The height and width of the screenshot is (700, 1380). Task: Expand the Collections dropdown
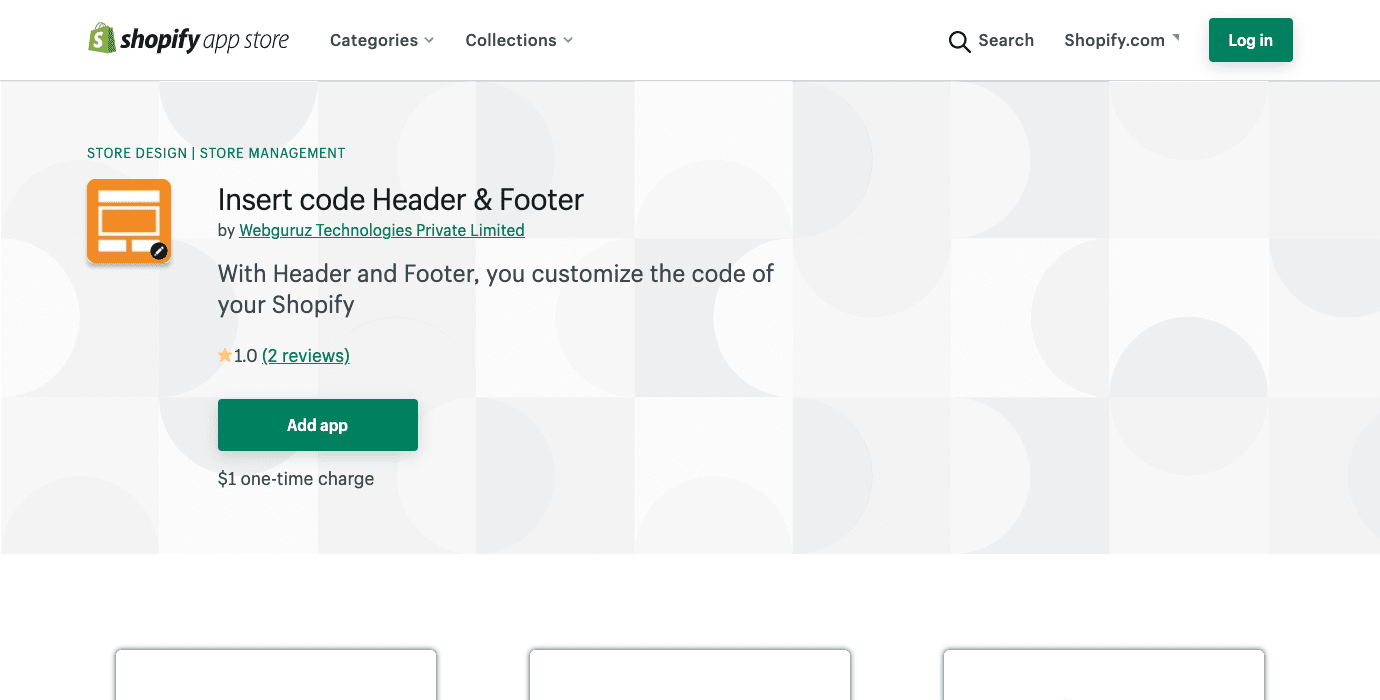(x=518, y=40)
